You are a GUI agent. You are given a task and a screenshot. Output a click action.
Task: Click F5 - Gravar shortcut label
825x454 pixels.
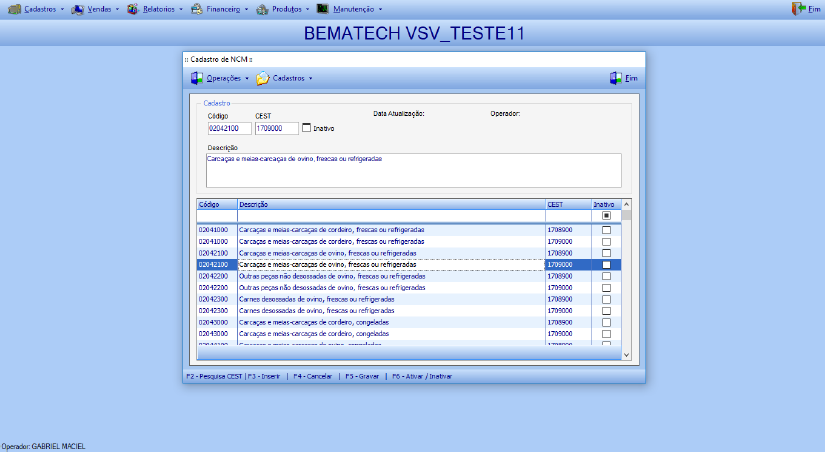click(362, 377)
